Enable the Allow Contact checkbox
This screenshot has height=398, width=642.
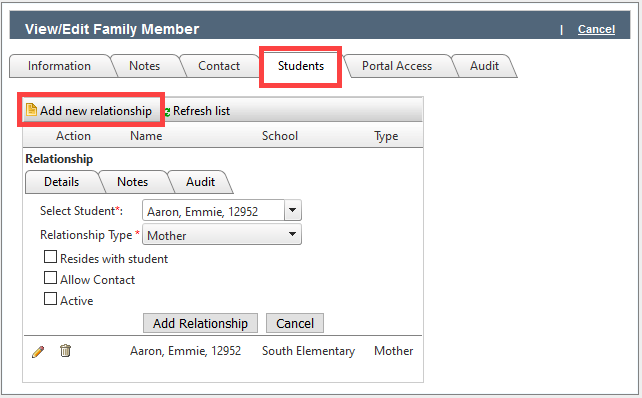click(50, 278)
